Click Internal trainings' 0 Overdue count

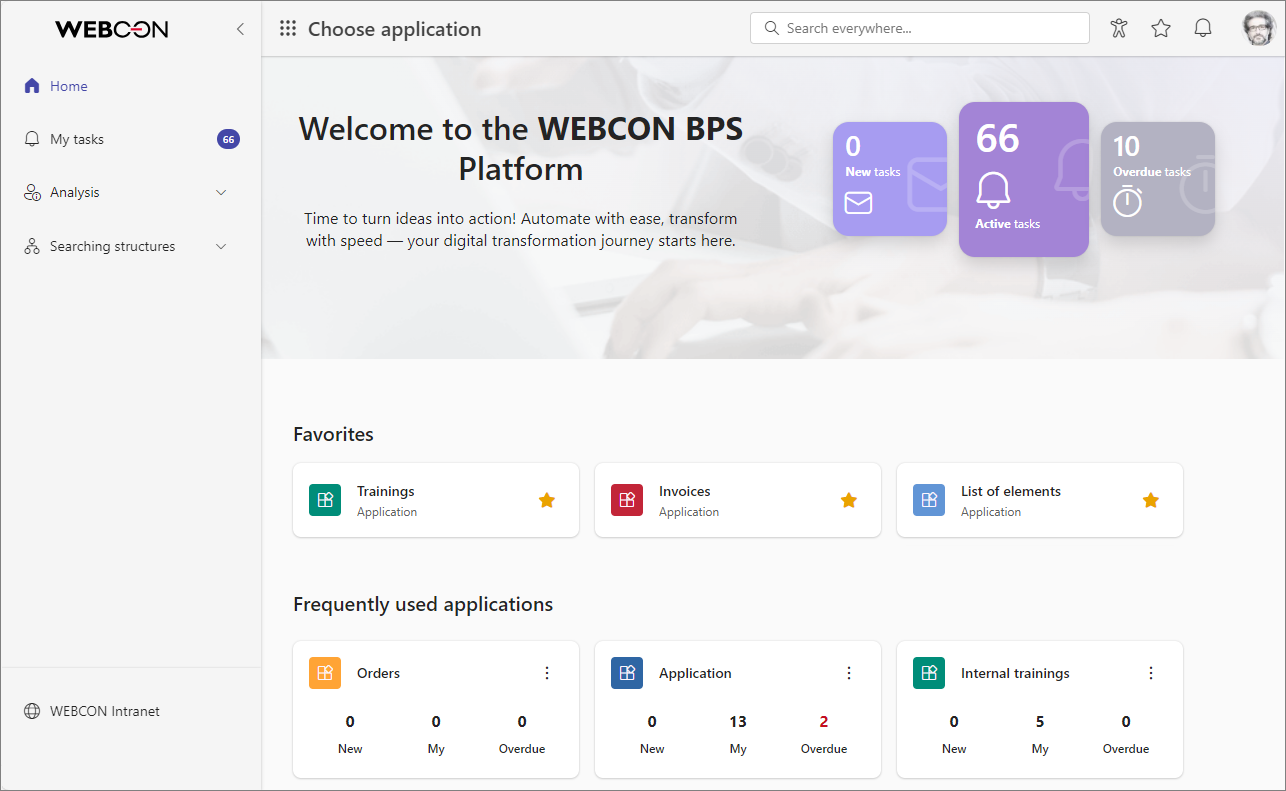pyautogui.click(x=1126, y=722)
